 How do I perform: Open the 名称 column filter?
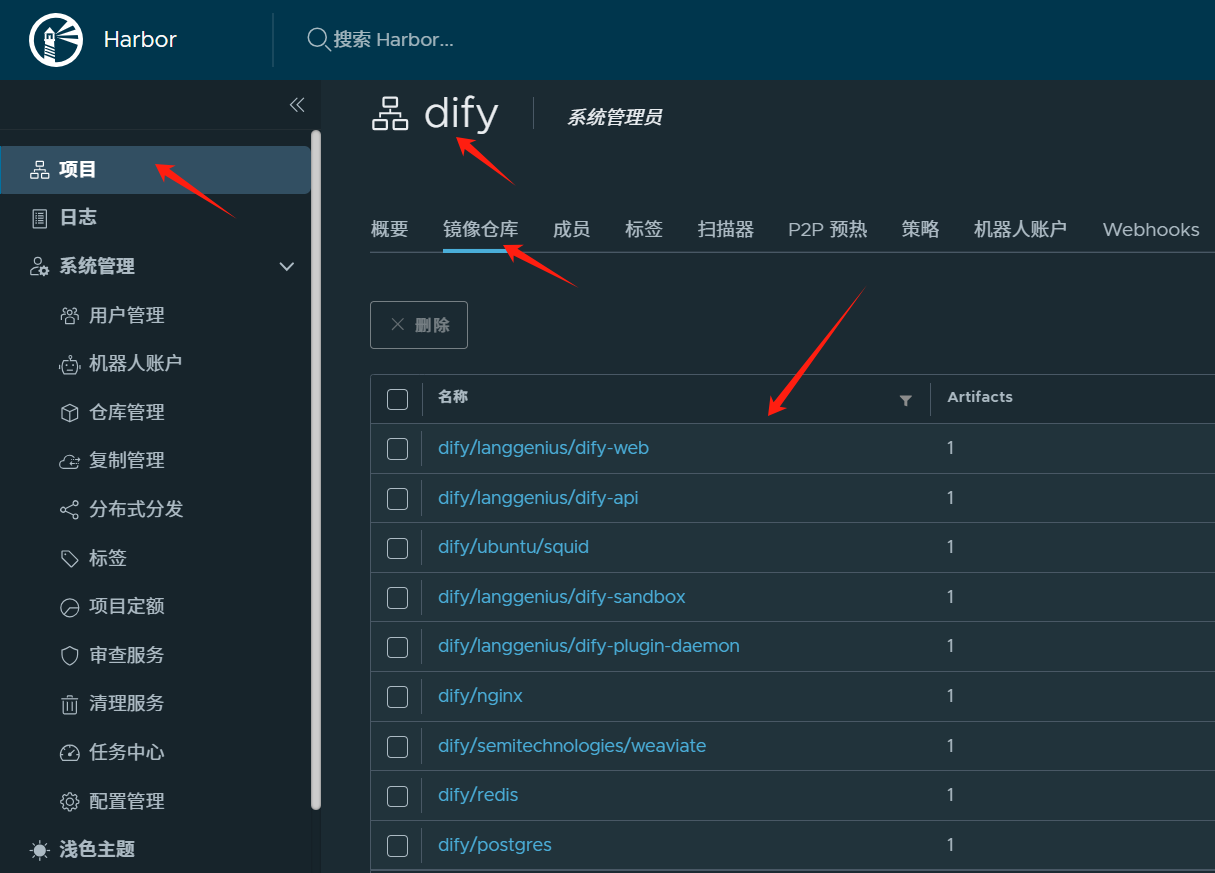pos(906,399)
